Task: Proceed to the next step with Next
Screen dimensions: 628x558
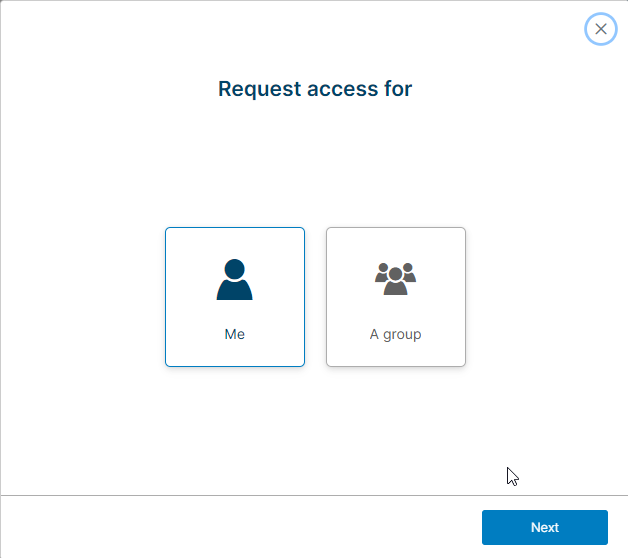Action: click(x=545, y=527)
